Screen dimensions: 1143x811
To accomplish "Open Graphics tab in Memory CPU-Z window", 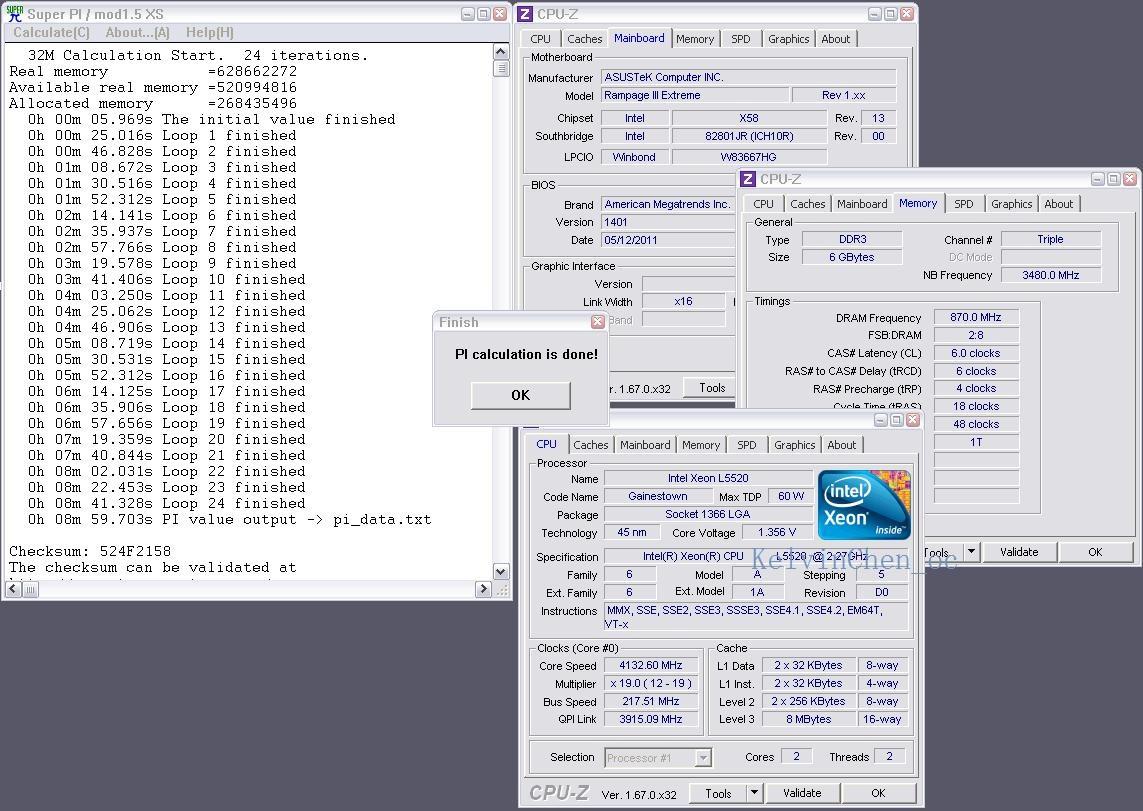I will tap(1012, 204).
